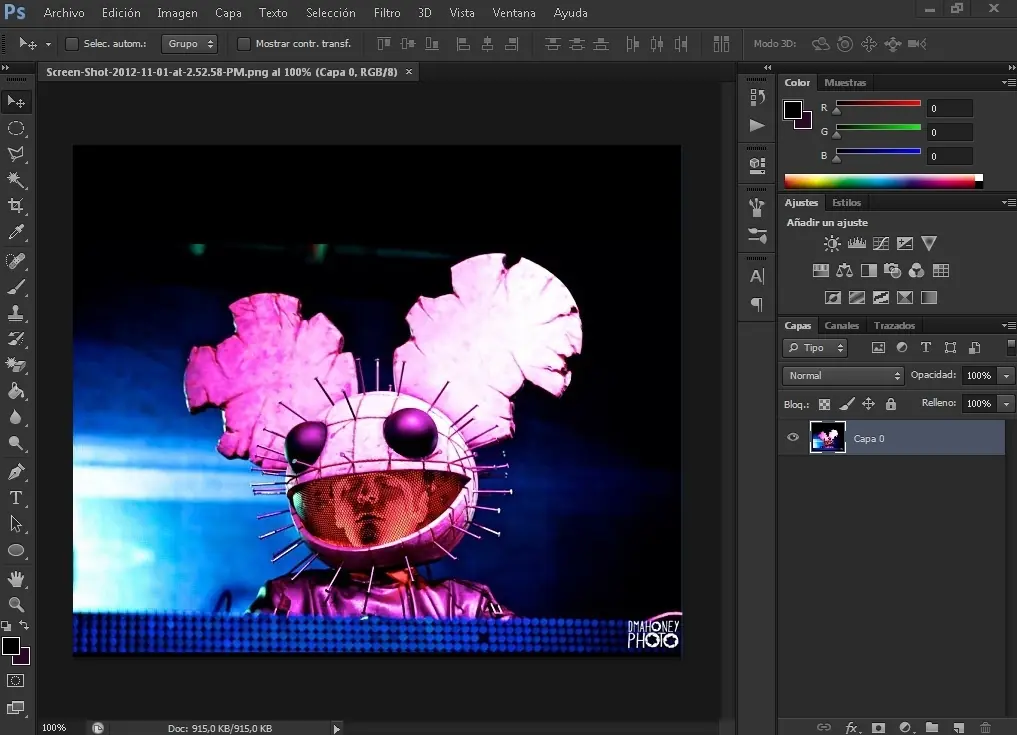Switch to the Muestras tab
The image size is (1017, 735).
coord(844,82)
